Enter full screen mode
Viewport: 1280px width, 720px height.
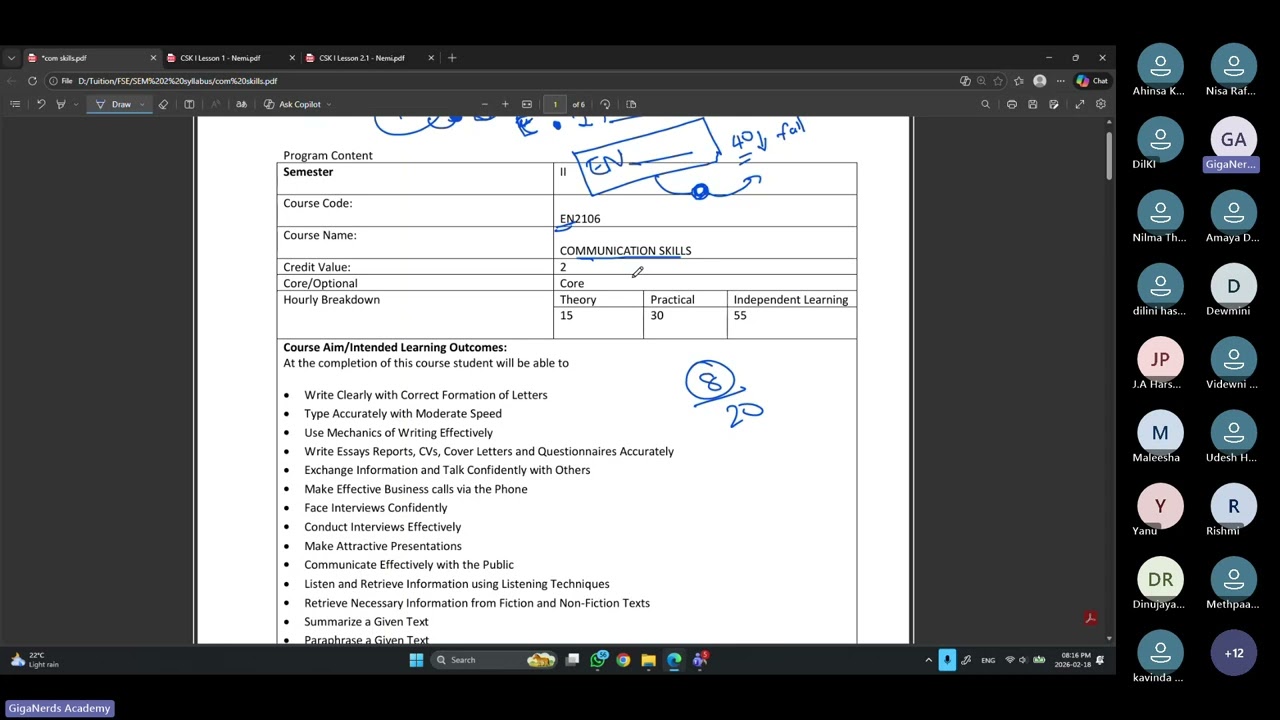pyautogui.click(x=1080, y=104)
